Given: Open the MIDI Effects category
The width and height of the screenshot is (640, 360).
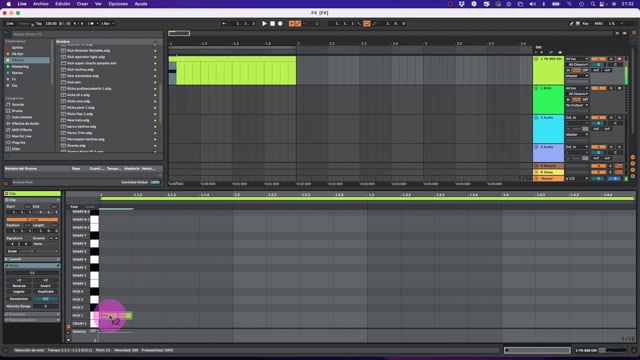Looking at the screenshot, I should pos(22,130).
